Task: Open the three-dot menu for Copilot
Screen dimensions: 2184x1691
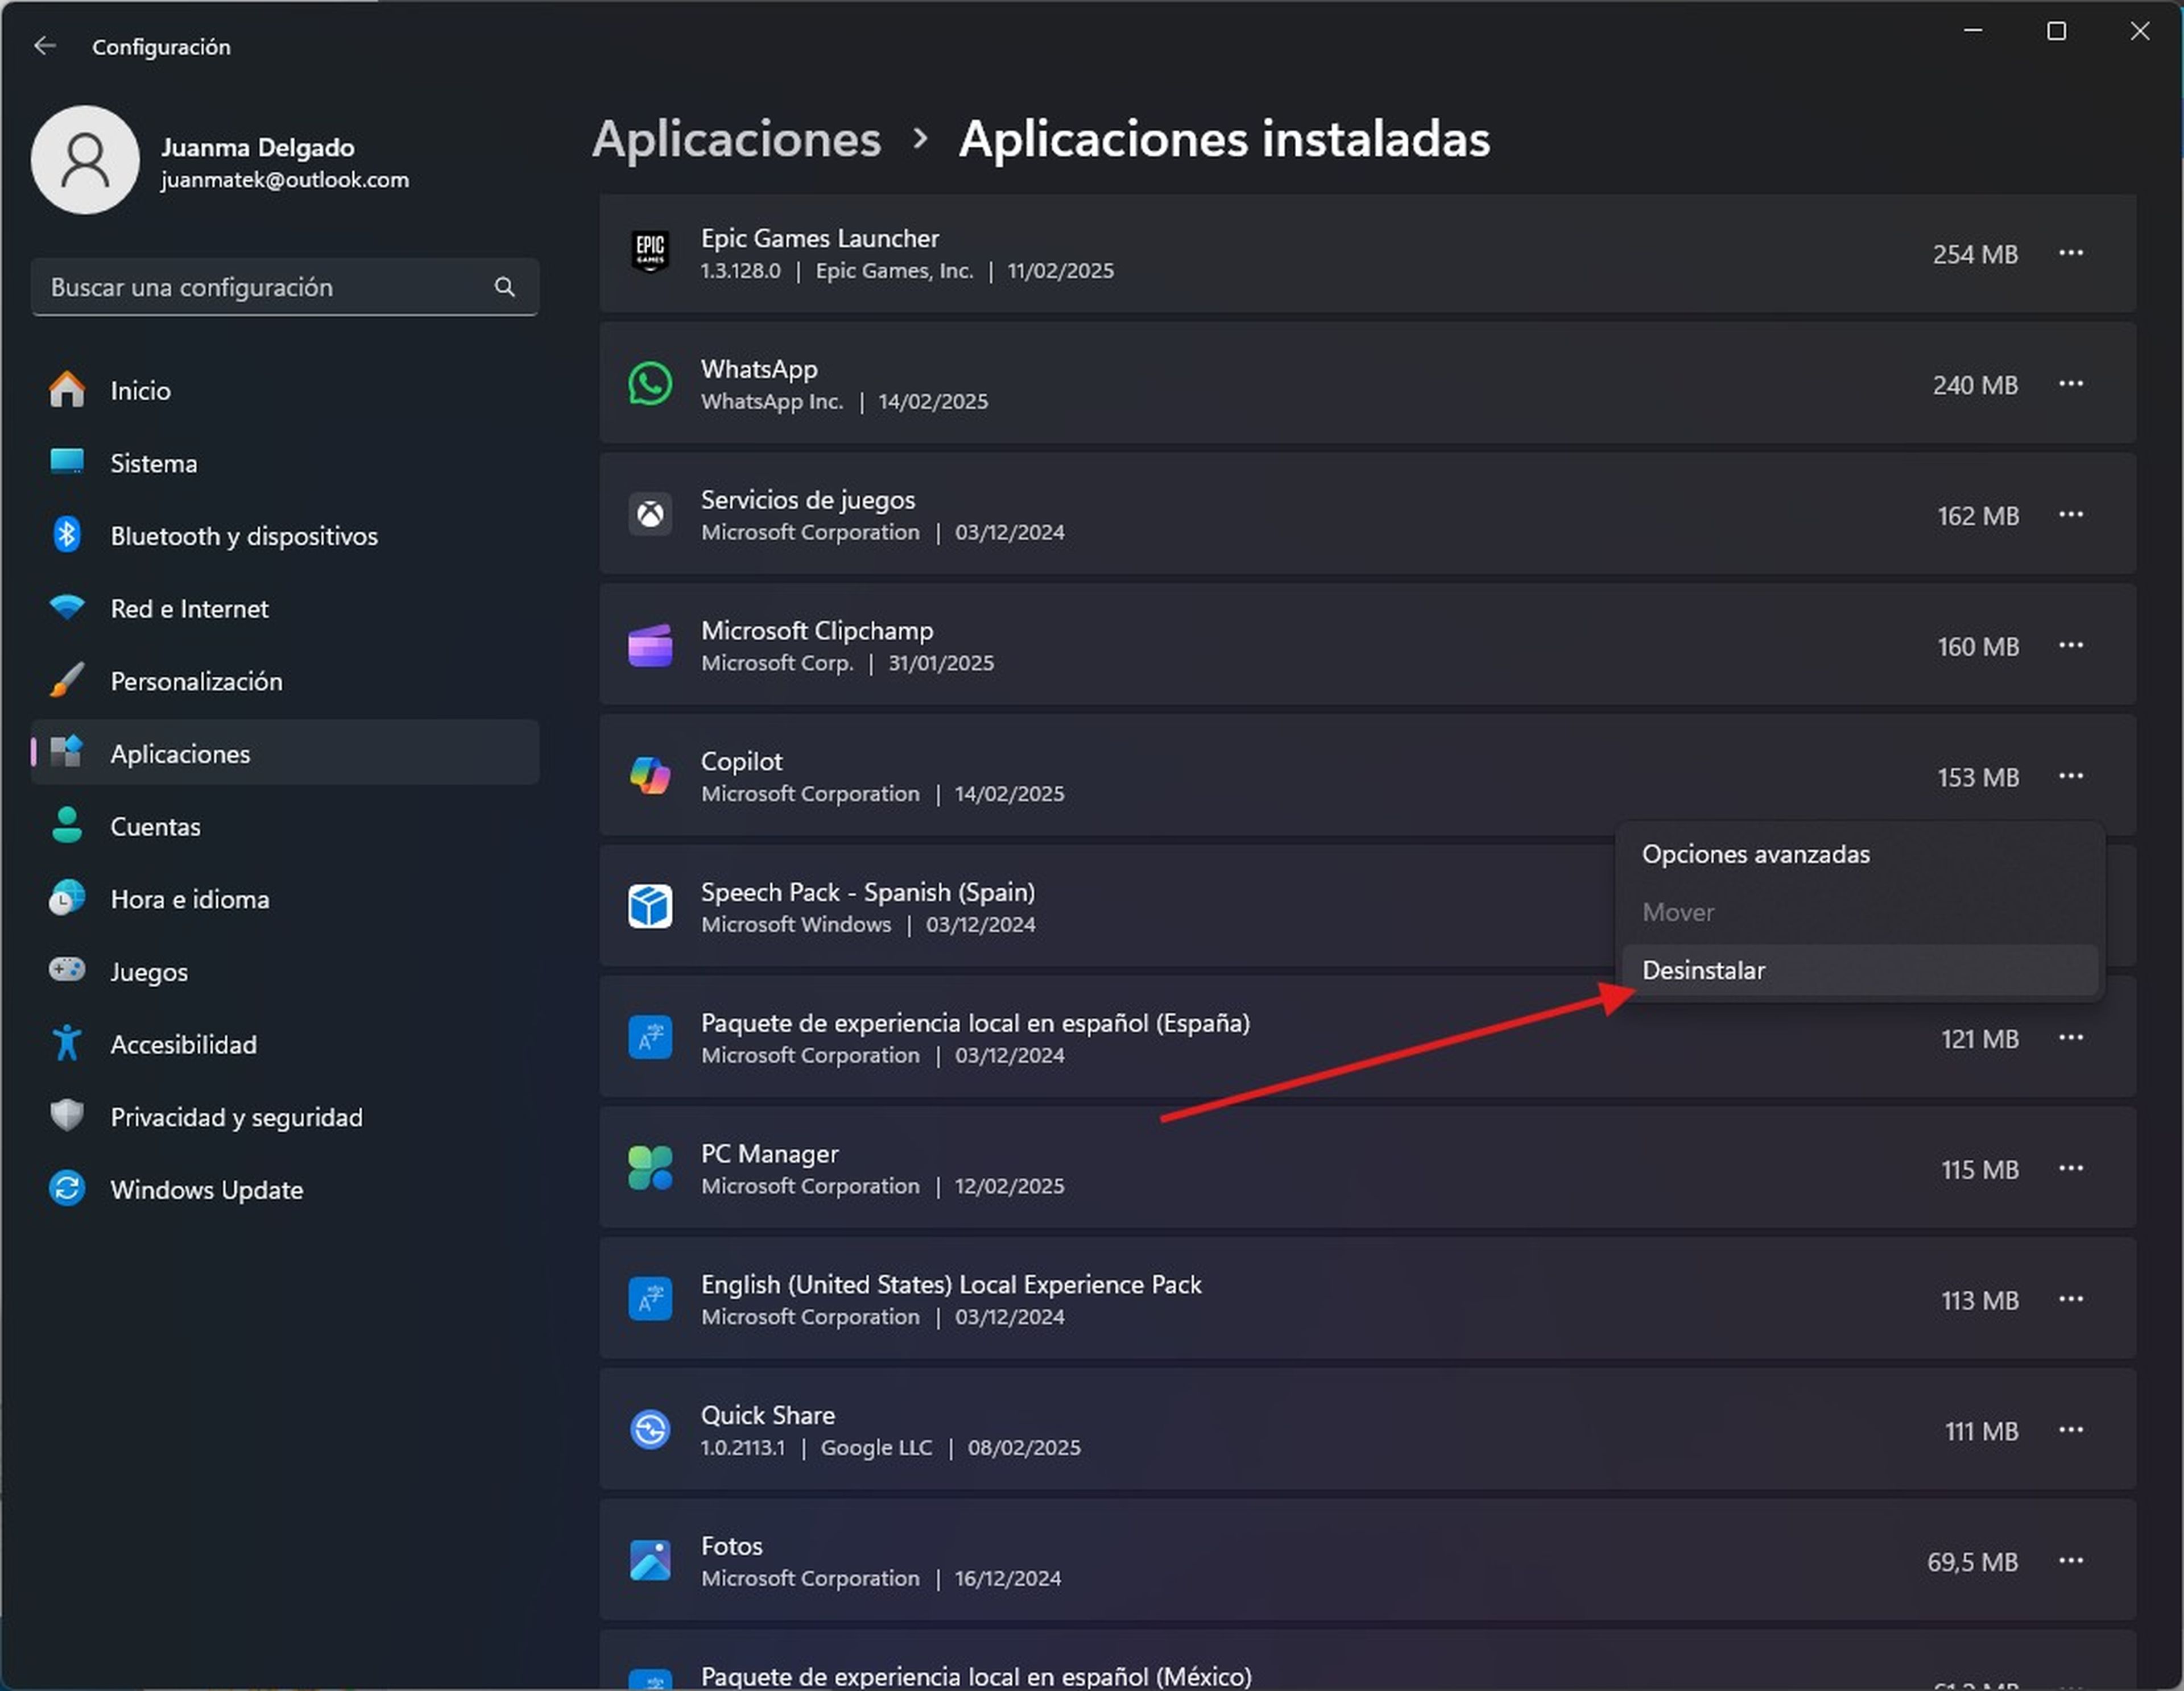Action: tap(2071, 776)
